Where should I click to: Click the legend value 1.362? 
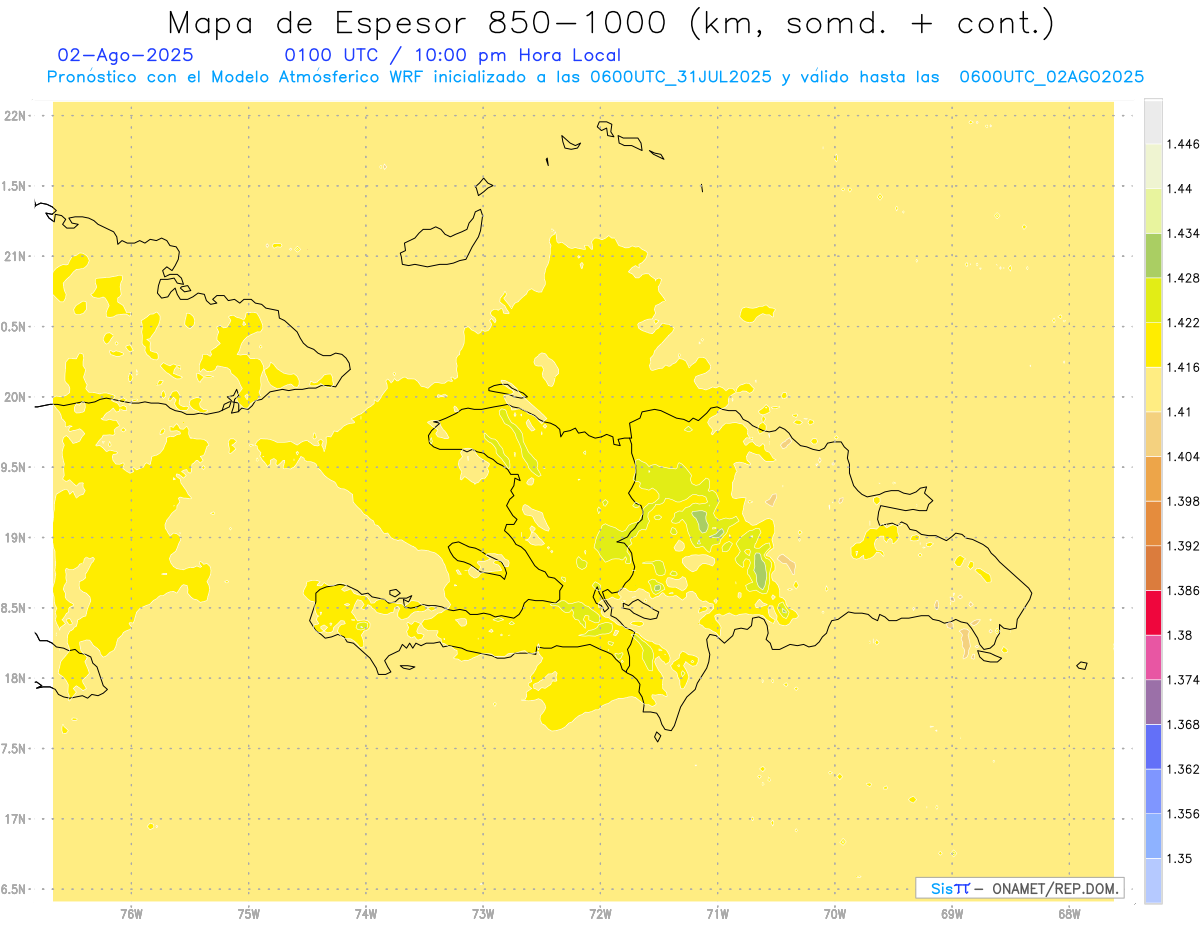pyautogui.click(x=1183, y=770)
